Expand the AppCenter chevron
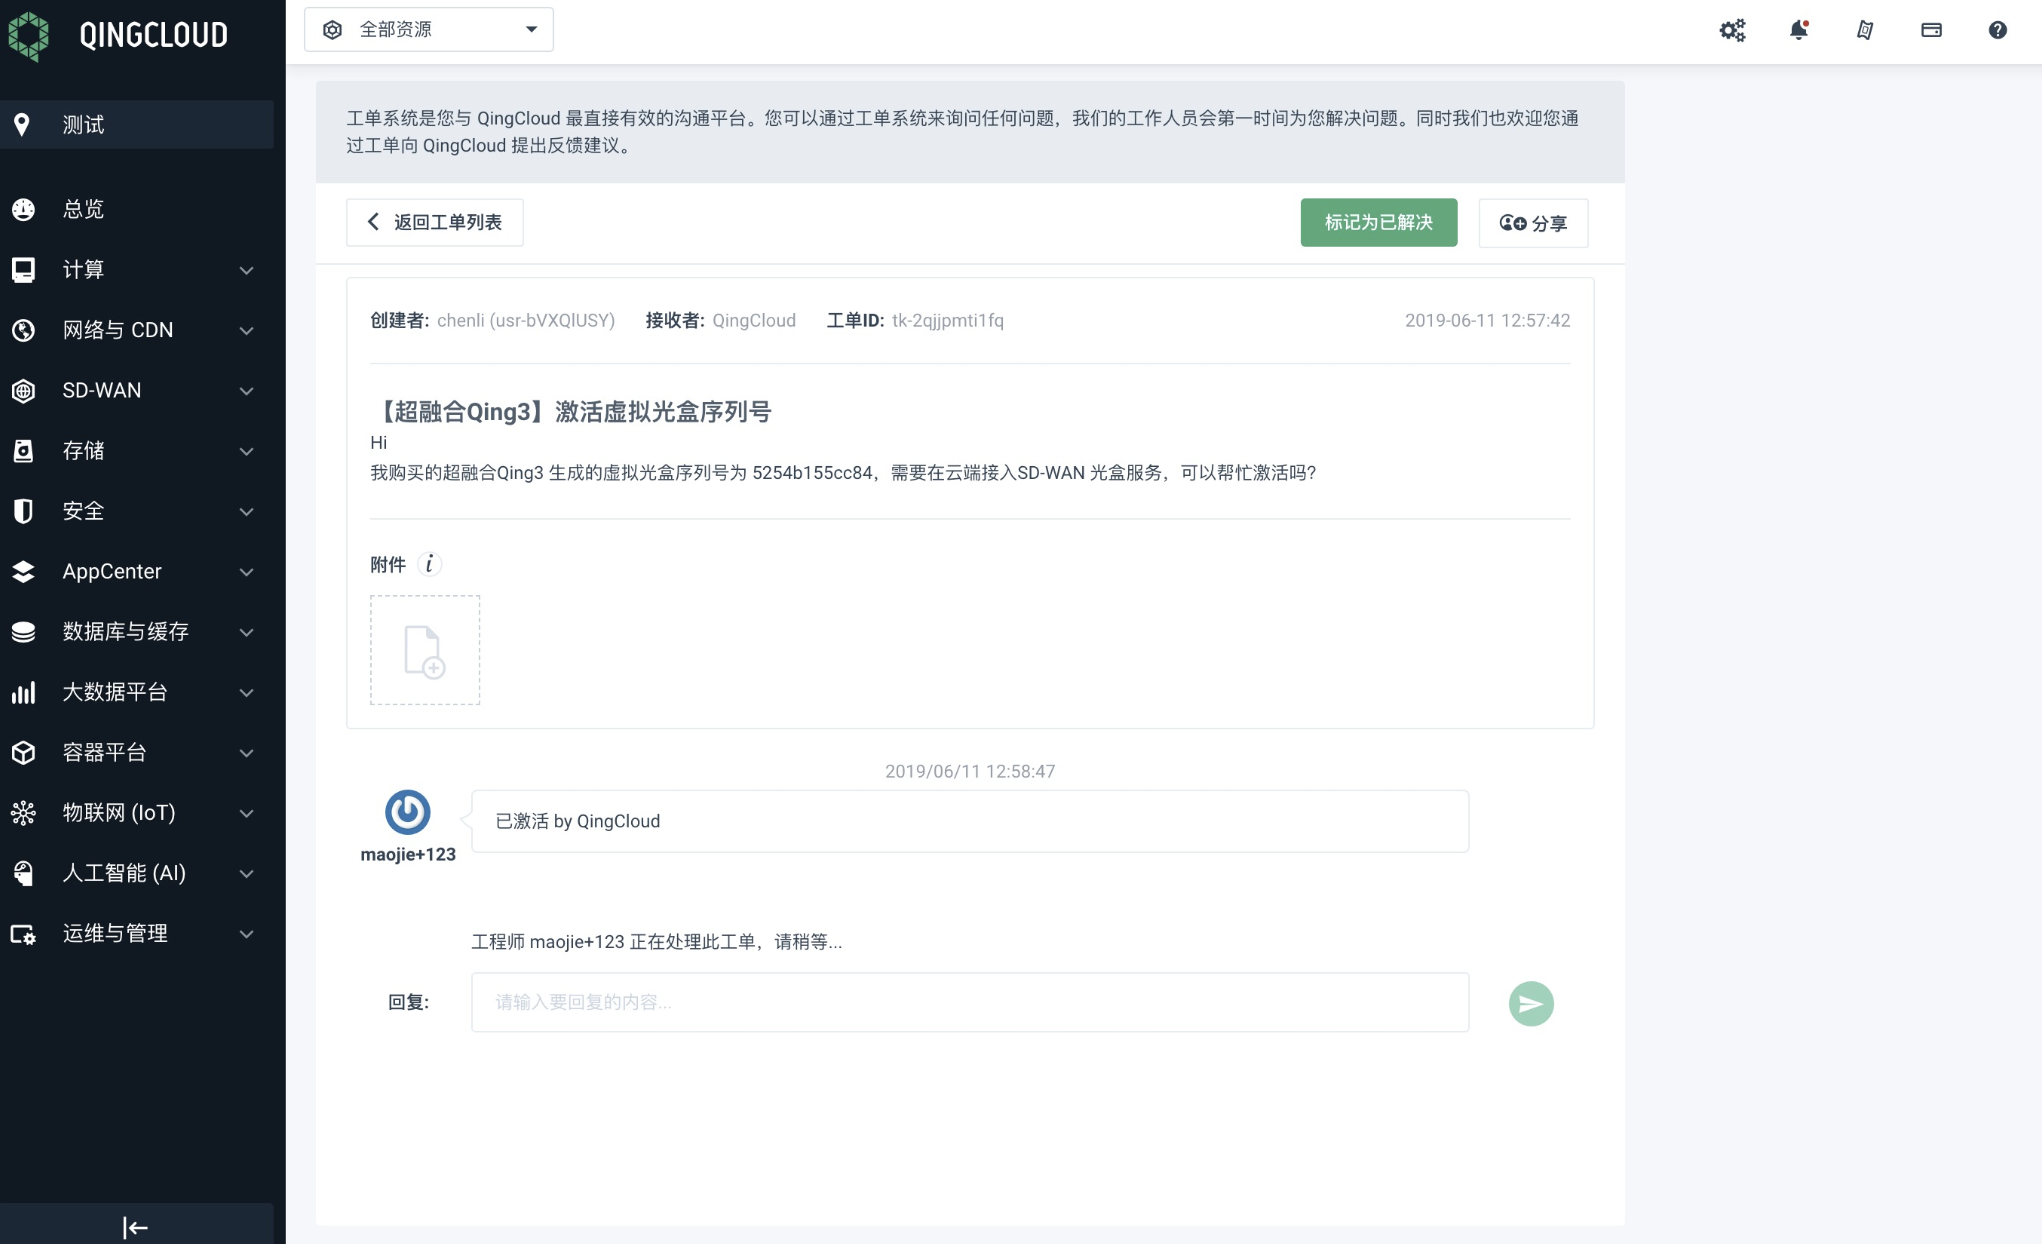 pos(246,572)
